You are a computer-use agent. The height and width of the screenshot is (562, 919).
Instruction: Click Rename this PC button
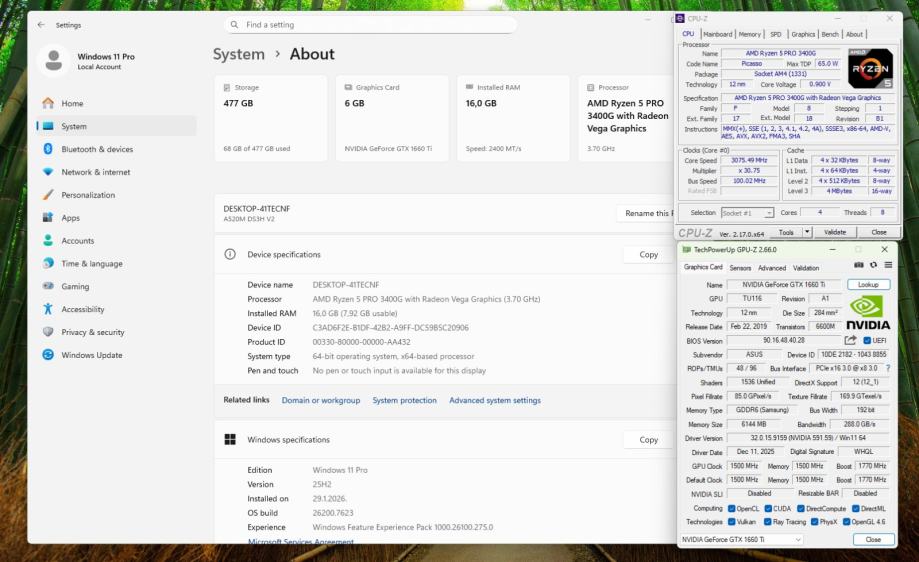pos(645,213)
